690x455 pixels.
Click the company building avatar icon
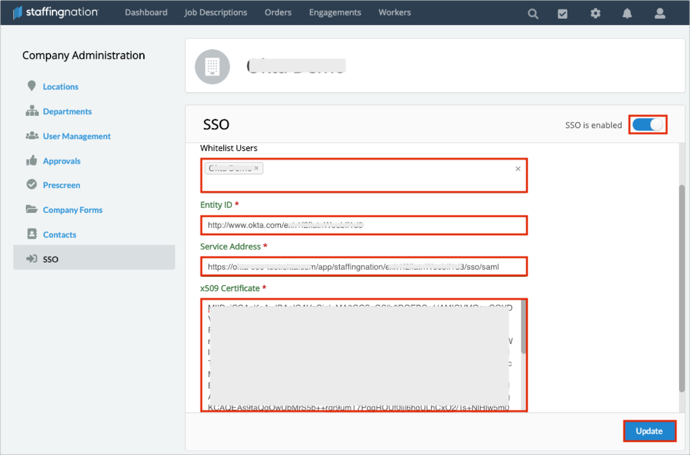213,66
